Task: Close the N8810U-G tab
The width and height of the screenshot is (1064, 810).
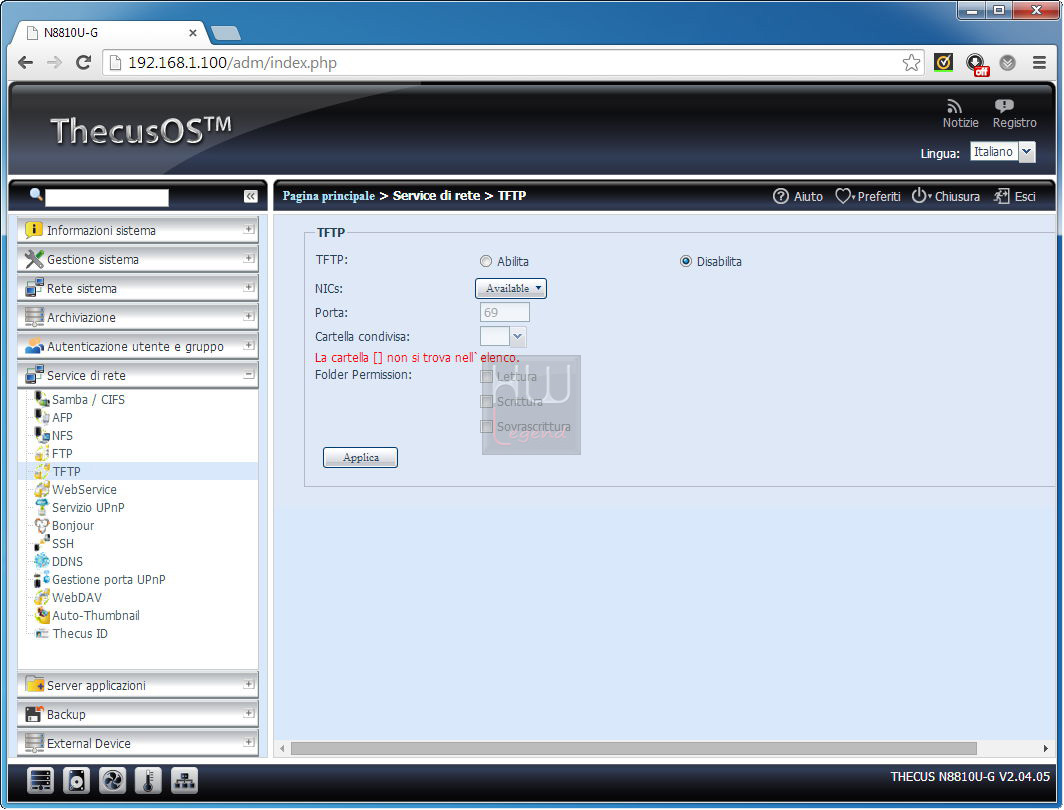Action: point(193,33)
